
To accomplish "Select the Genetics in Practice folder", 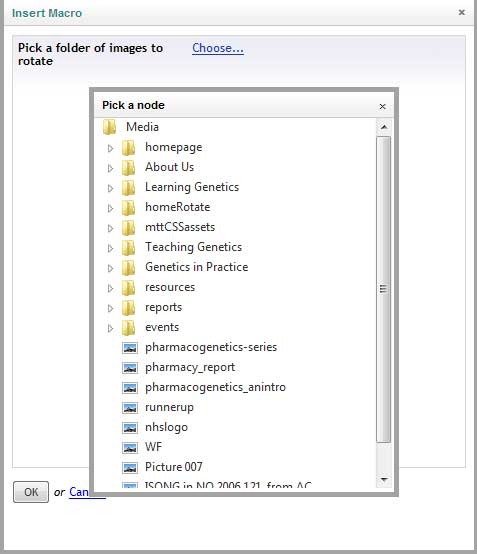I will [196, 267].
